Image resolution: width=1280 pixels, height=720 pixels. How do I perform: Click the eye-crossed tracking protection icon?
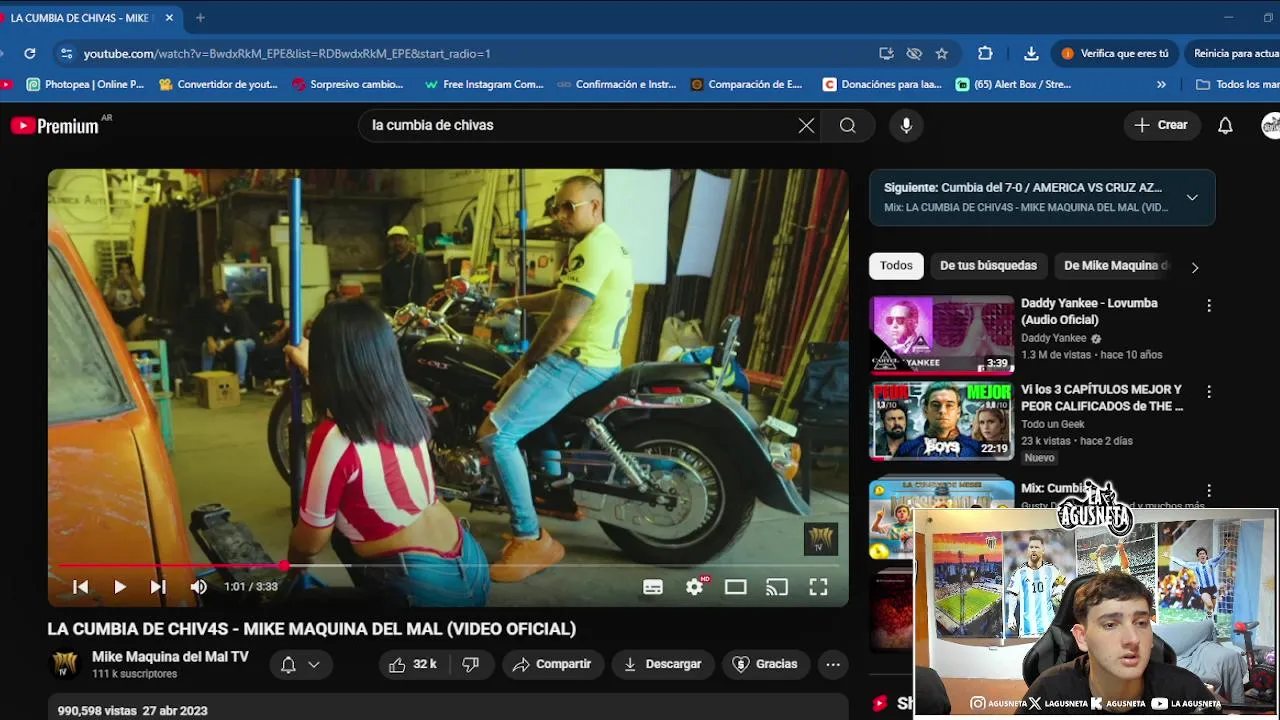coord(914,53)
